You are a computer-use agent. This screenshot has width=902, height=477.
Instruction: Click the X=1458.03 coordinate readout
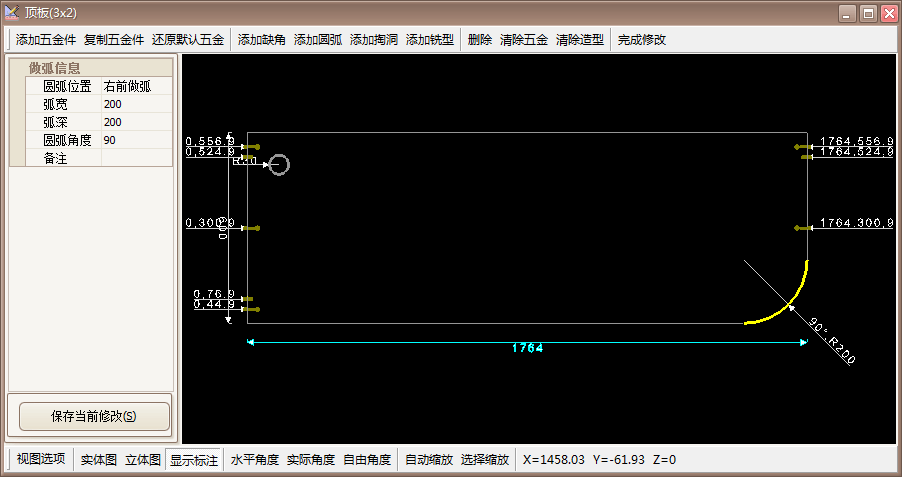553,460
